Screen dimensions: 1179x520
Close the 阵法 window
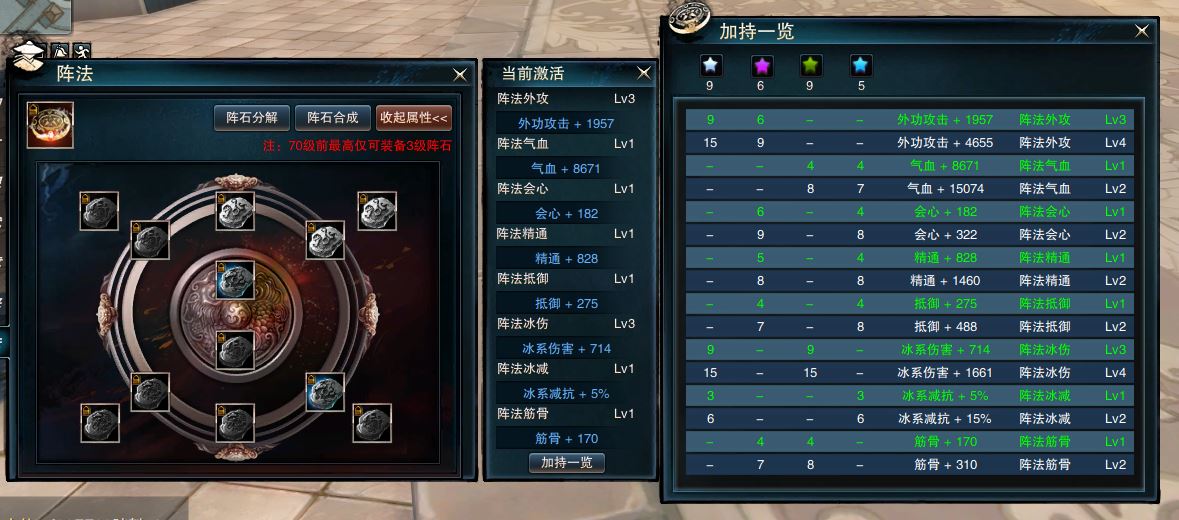pyautogui.click(x=460, y=74)
